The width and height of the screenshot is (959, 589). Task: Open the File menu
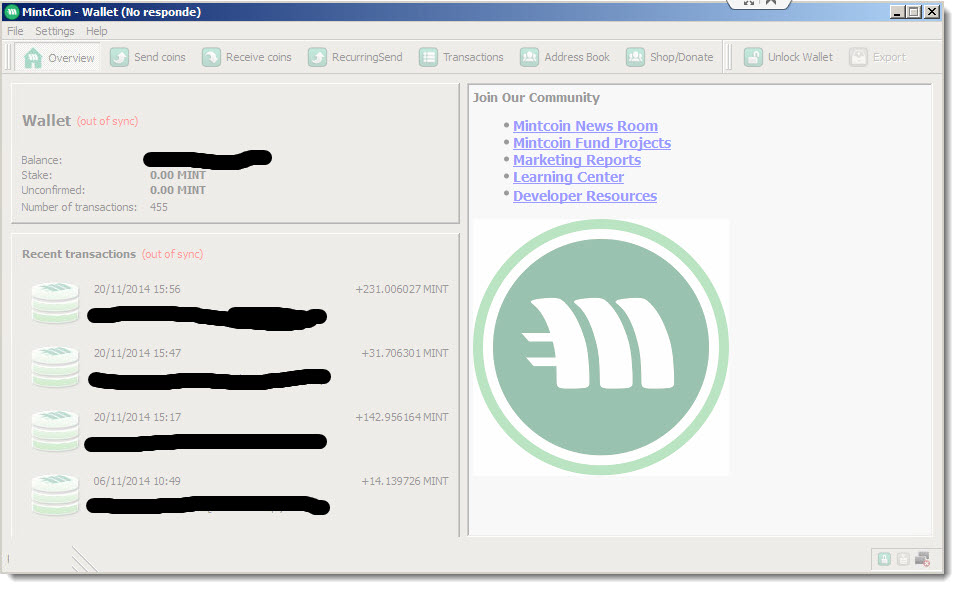tap(15, 31)
